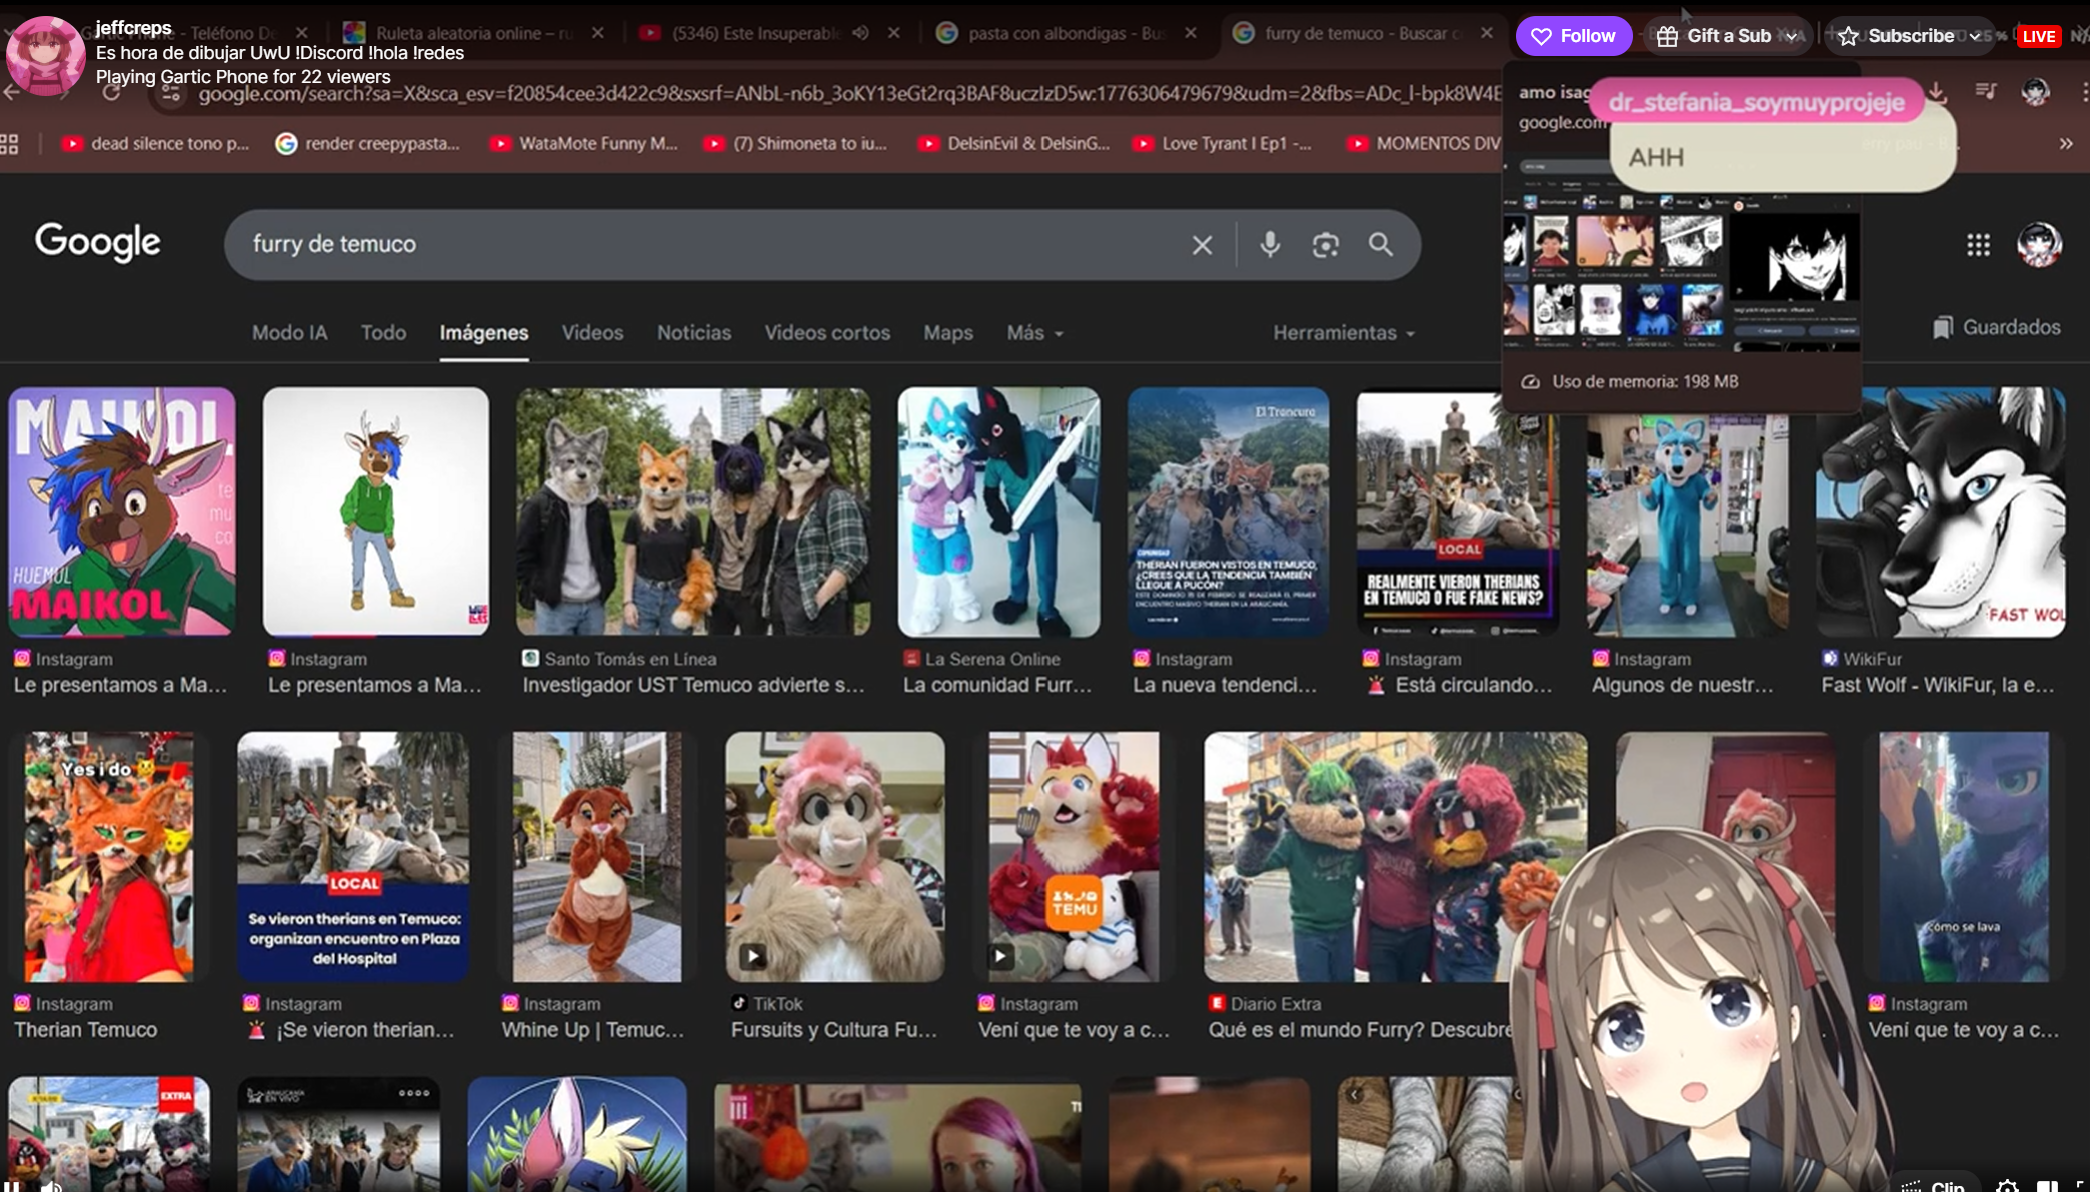Pause the stream playback
The image size is (2090, 1192).
coord(13,1186)
